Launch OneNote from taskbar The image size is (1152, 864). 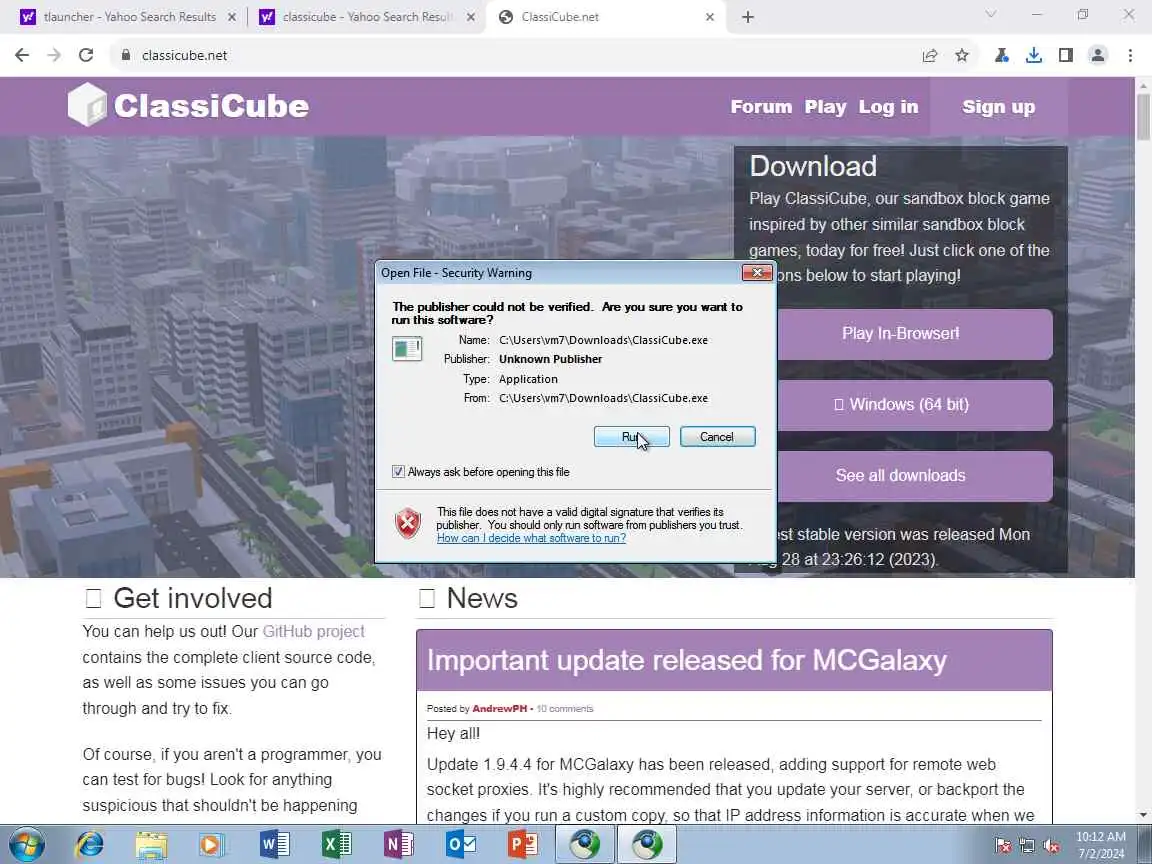click(x=399, y=844)
